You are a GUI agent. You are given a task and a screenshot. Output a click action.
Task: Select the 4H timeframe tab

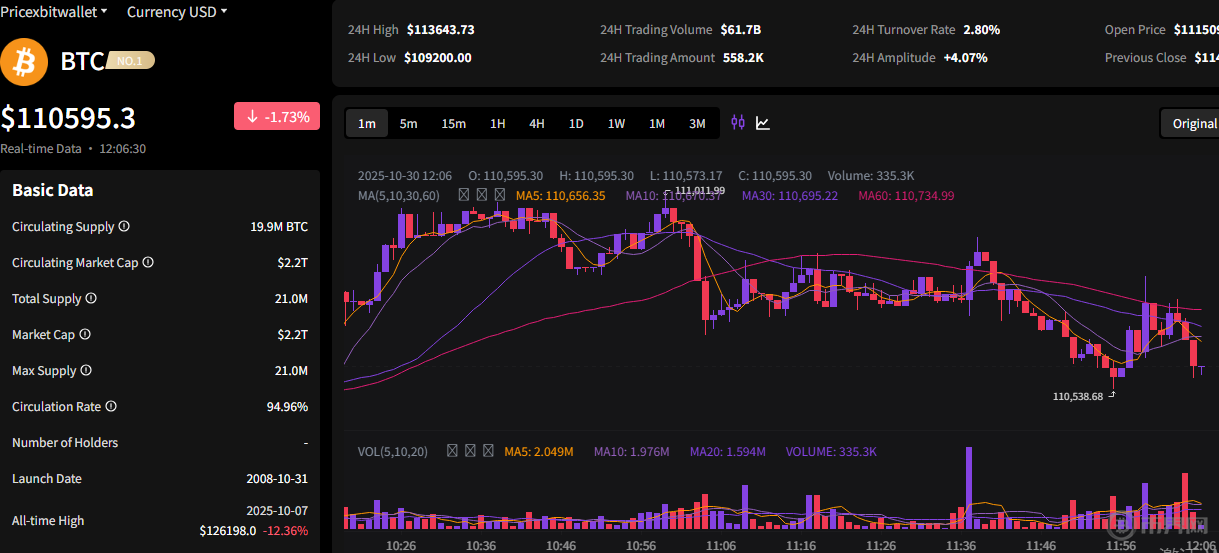[537, 124]
